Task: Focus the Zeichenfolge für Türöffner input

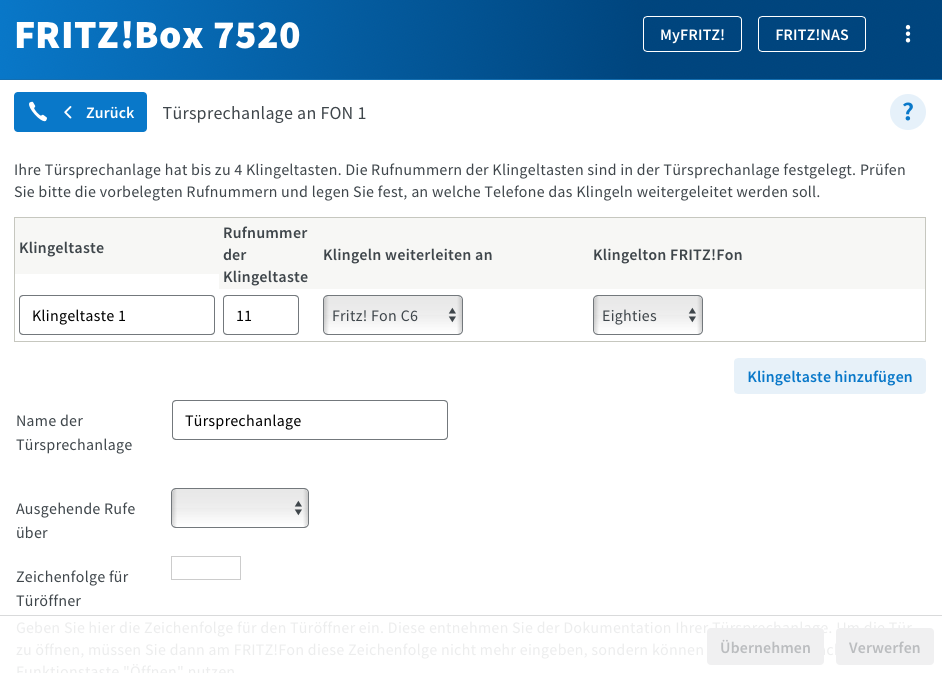Action: point(206,568)
